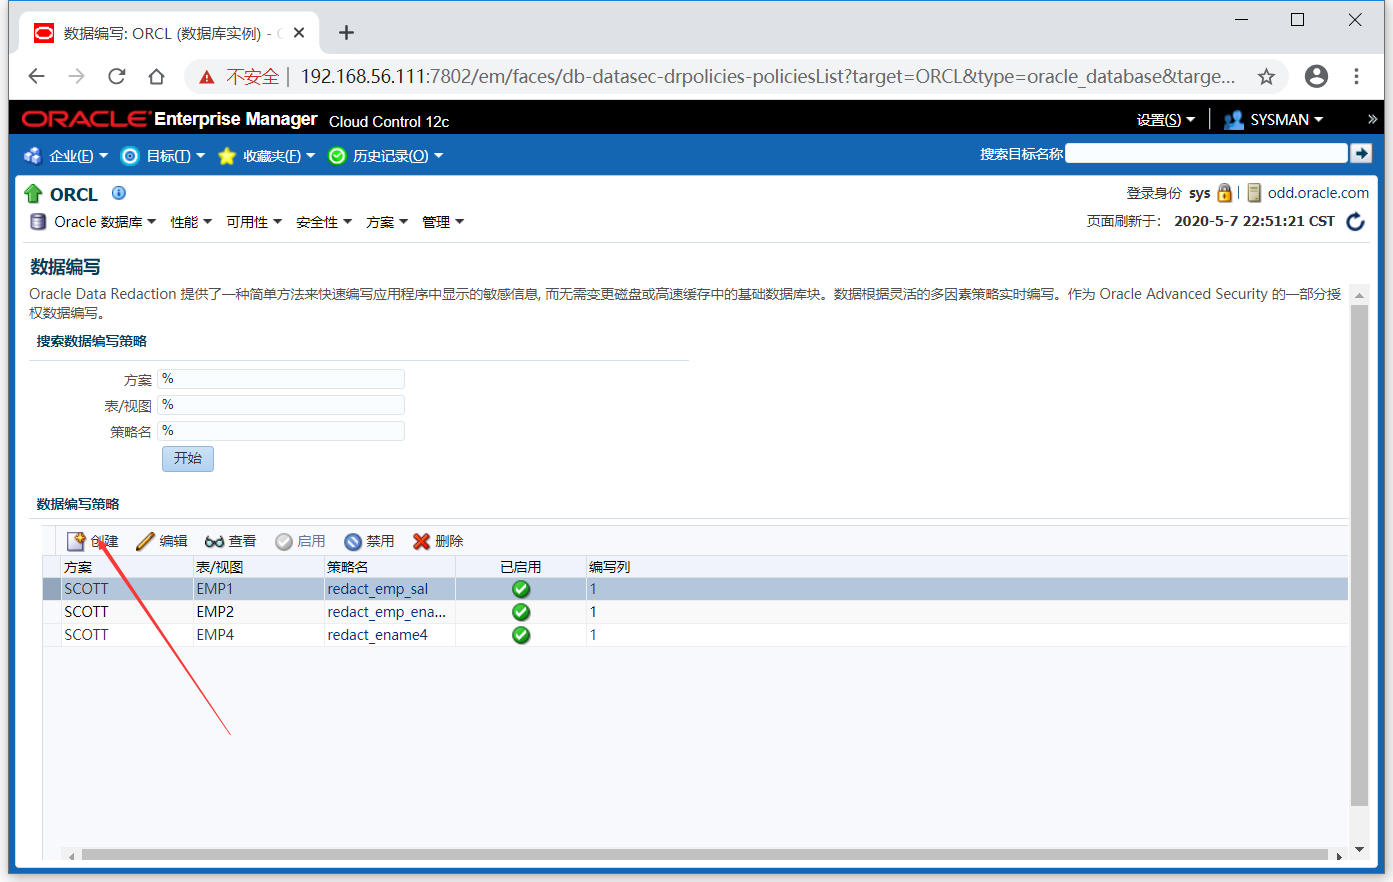Reload the page with refresh icon
The width and height of the screenshot is (1393, 882).
pyautogui.click(x=117, y=77)
